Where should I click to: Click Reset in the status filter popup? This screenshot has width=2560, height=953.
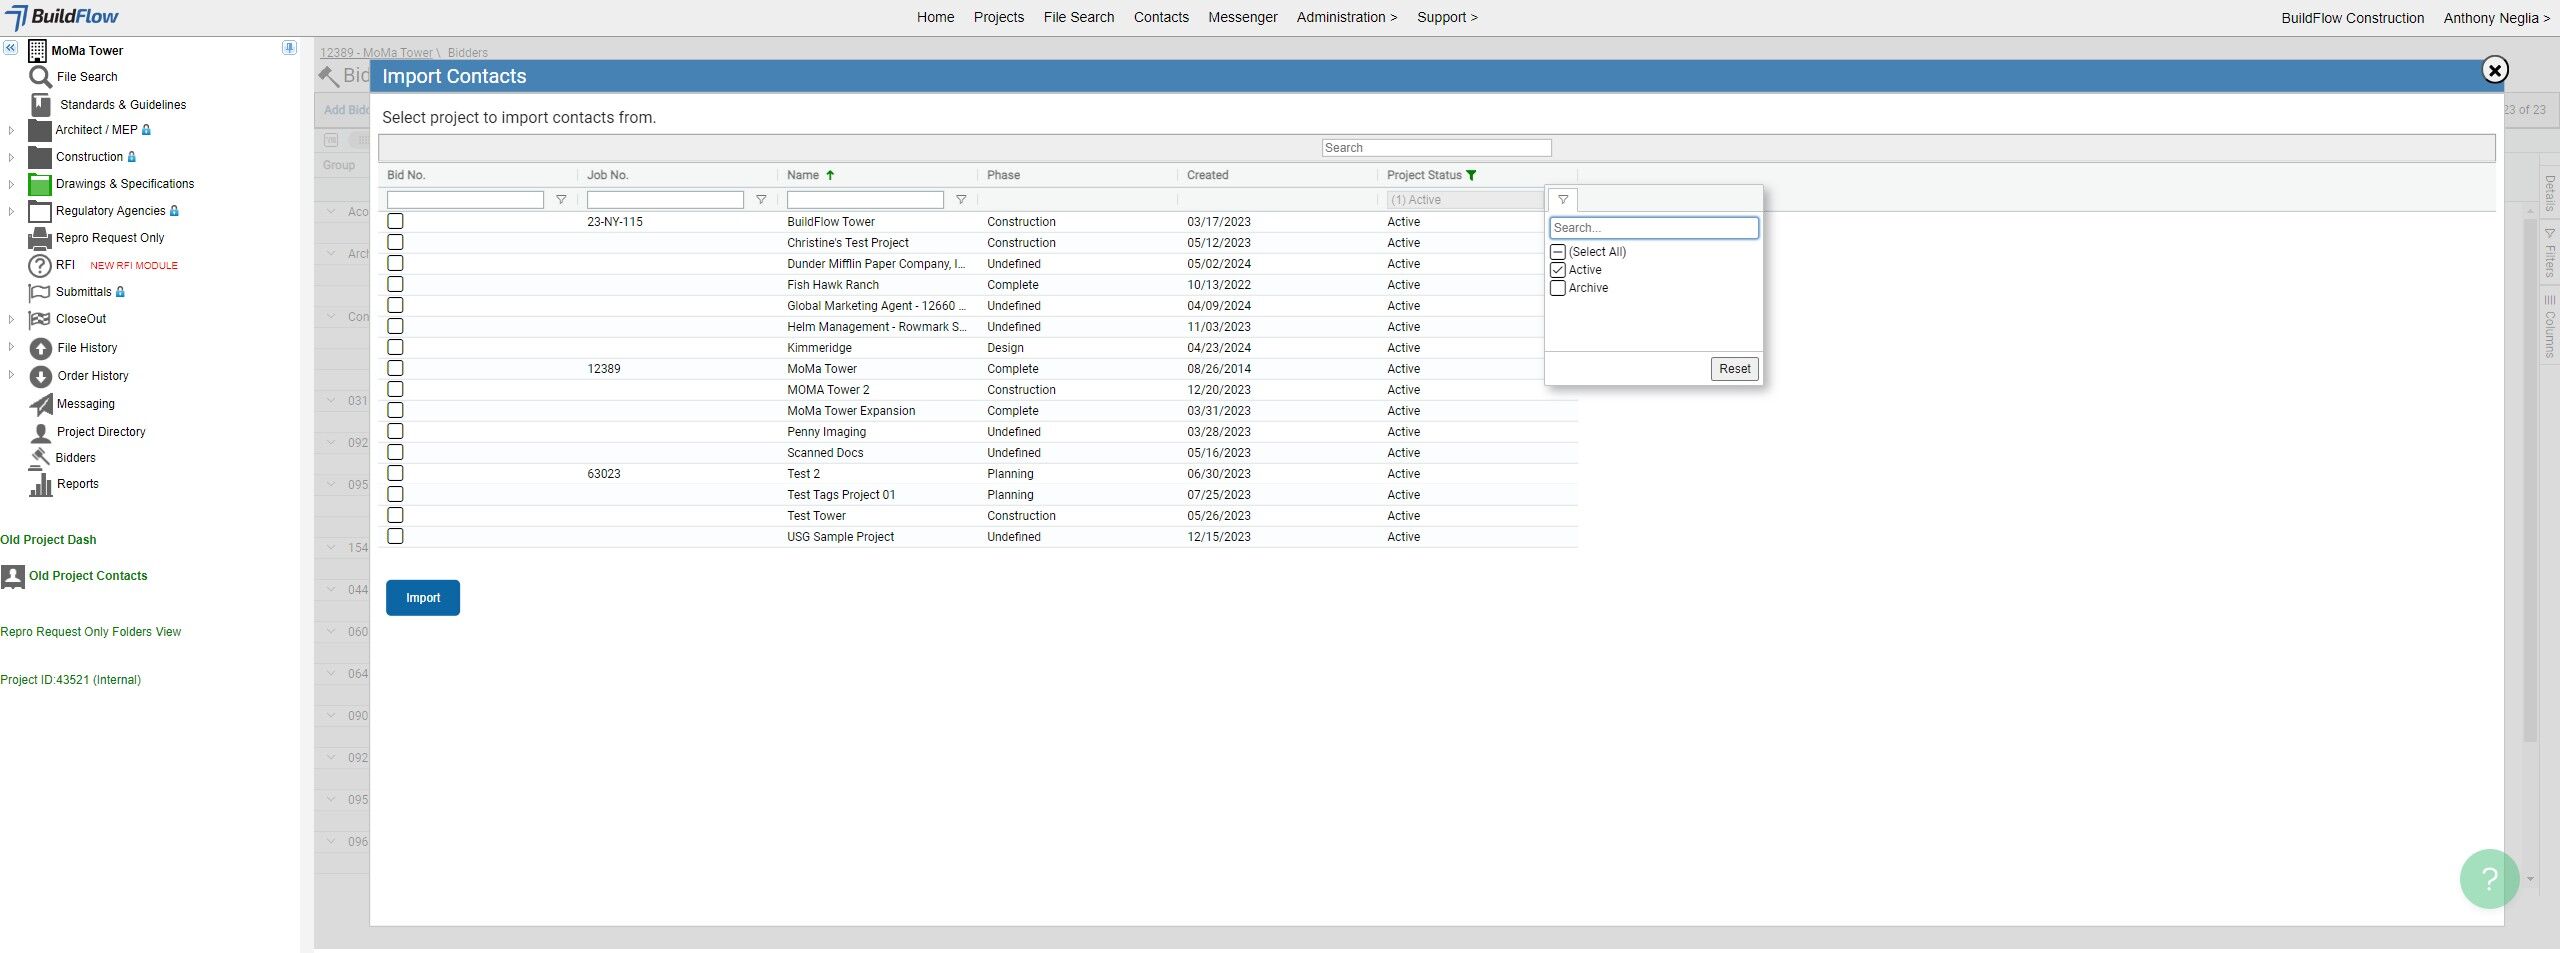pos(1734,369)
